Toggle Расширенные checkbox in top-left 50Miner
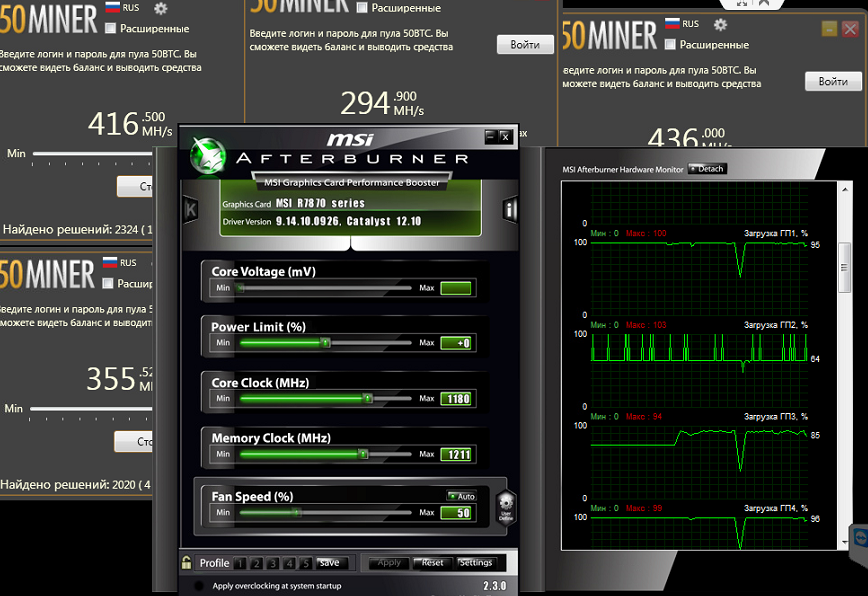This screenshot has width=868, height=596. pos(111,28)
